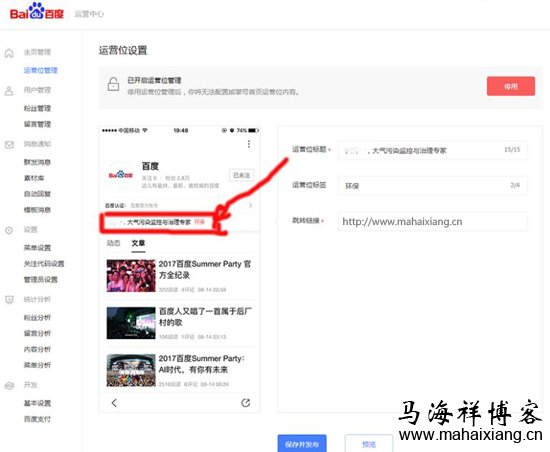Viewport: 550px width, 452px height.
Task: Open 粉丝分析 in the sidebar
Action: pos(38,317)
